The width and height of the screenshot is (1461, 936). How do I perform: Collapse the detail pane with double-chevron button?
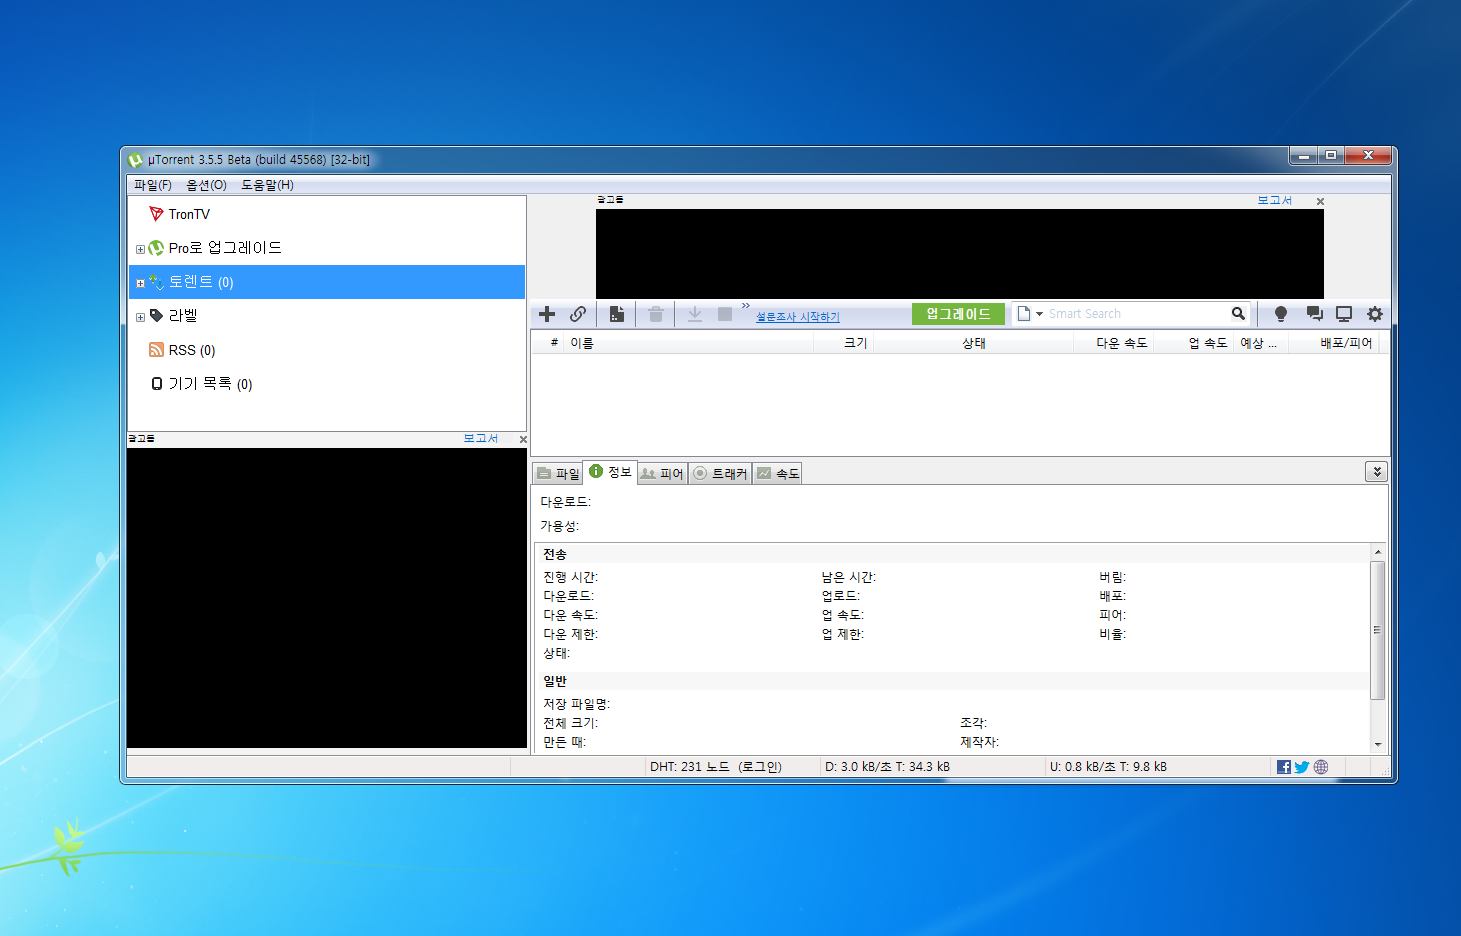1376,472
